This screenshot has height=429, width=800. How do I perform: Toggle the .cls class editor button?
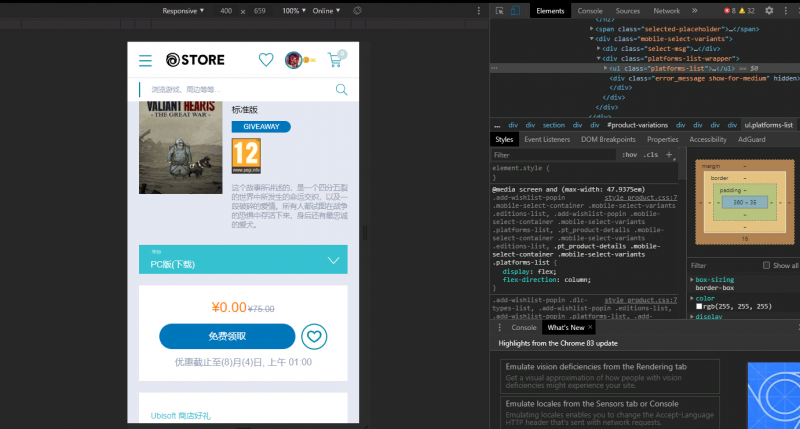[x=651, y=155]
